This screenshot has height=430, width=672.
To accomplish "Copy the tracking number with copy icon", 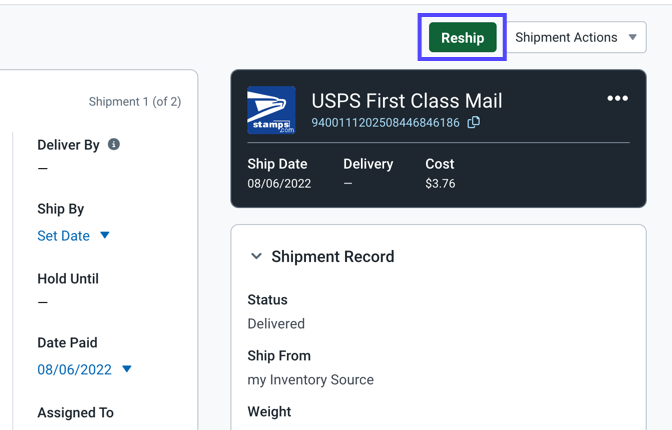I will pyautogui.click(x=474, y=122).
